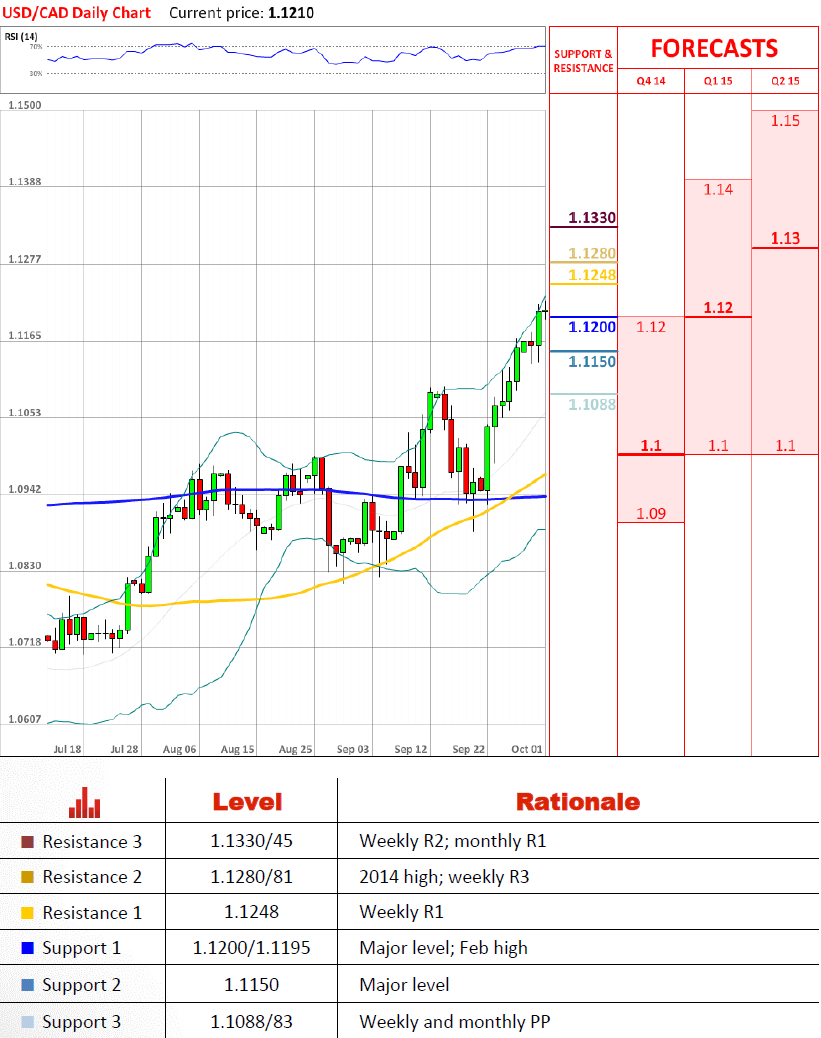821x1038 pixels.
Task: Click the Support 3 light blue swatch
Action: click(x=27, y=1021)
